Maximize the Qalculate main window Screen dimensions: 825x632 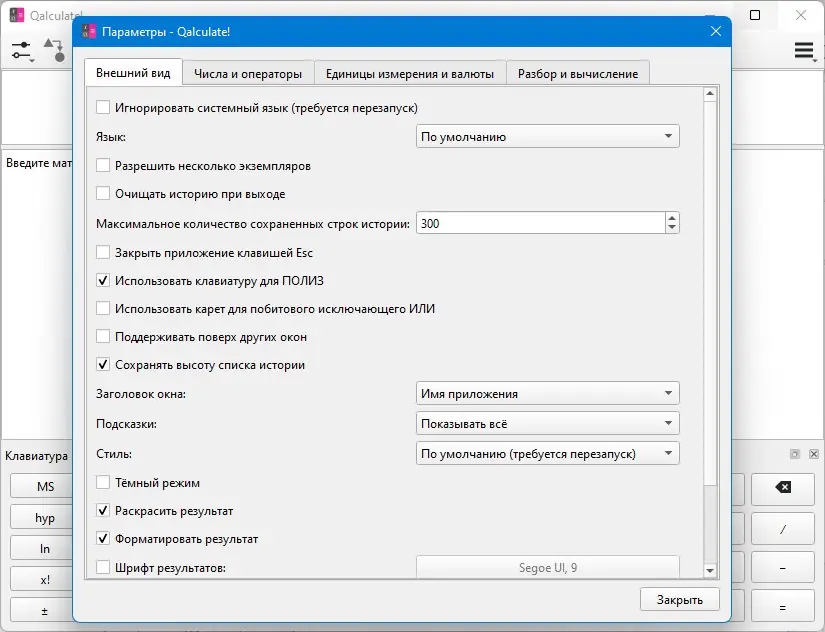point(755,15)
